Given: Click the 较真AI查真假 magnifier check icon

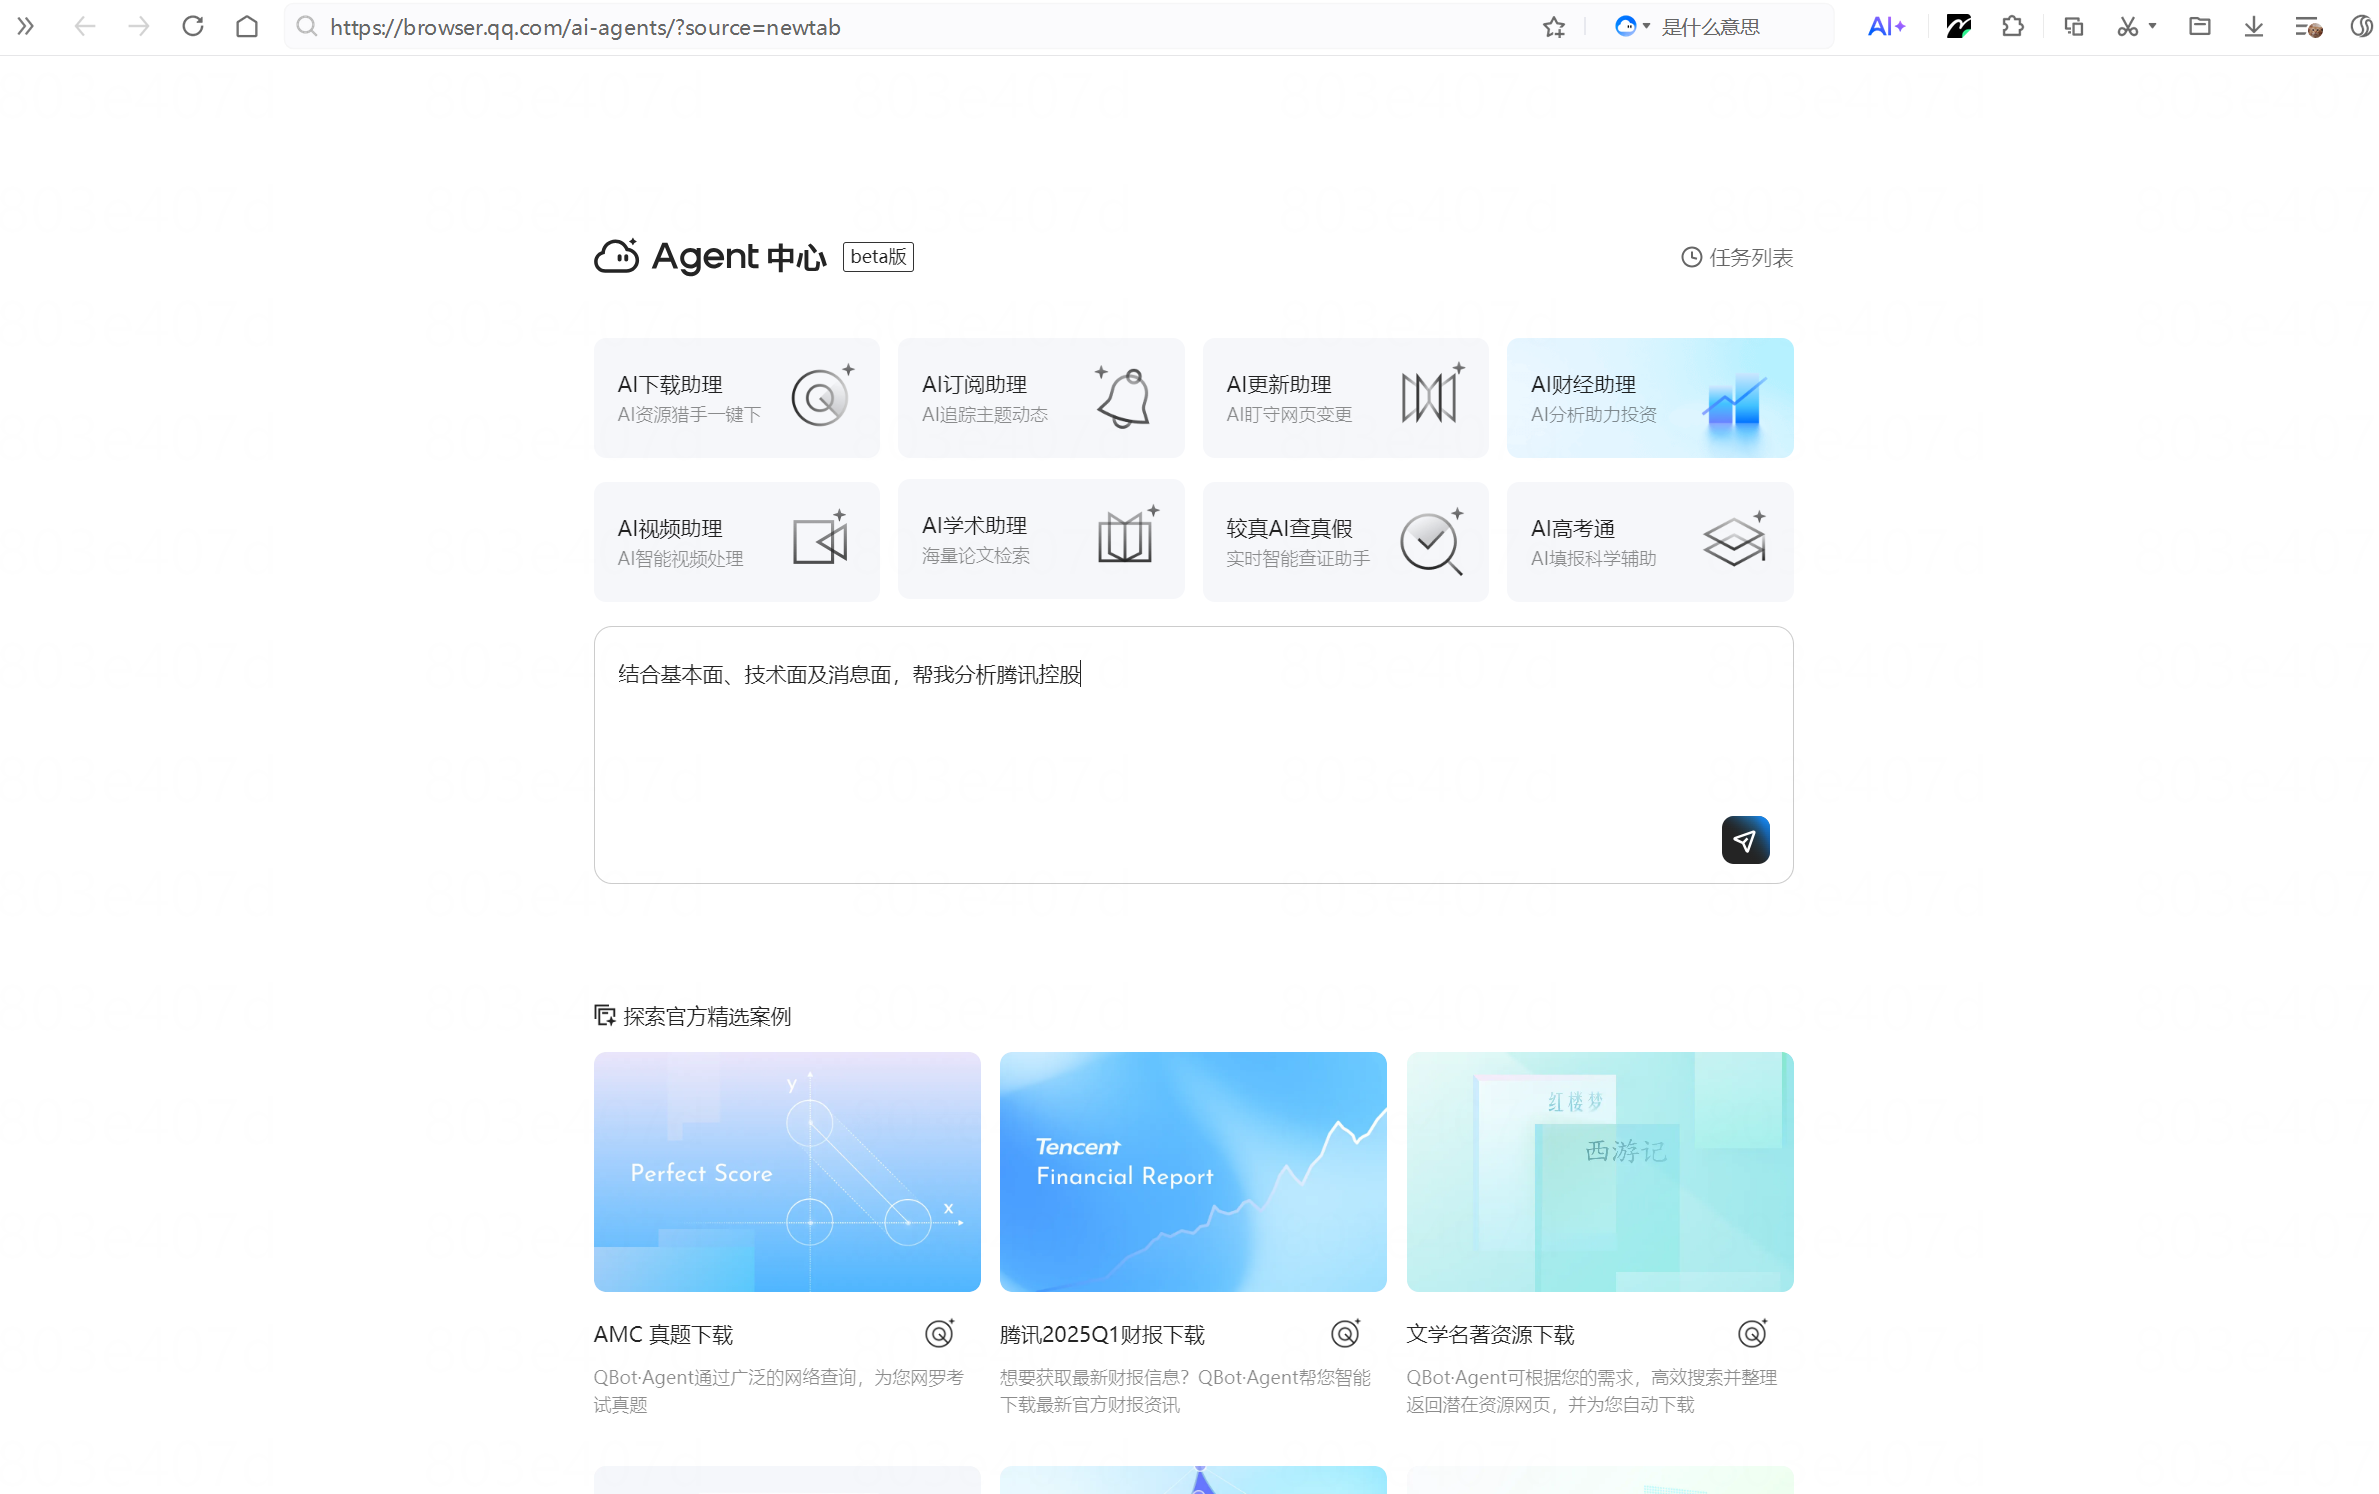Looking at the screenshot, I should click(1432, 543).
